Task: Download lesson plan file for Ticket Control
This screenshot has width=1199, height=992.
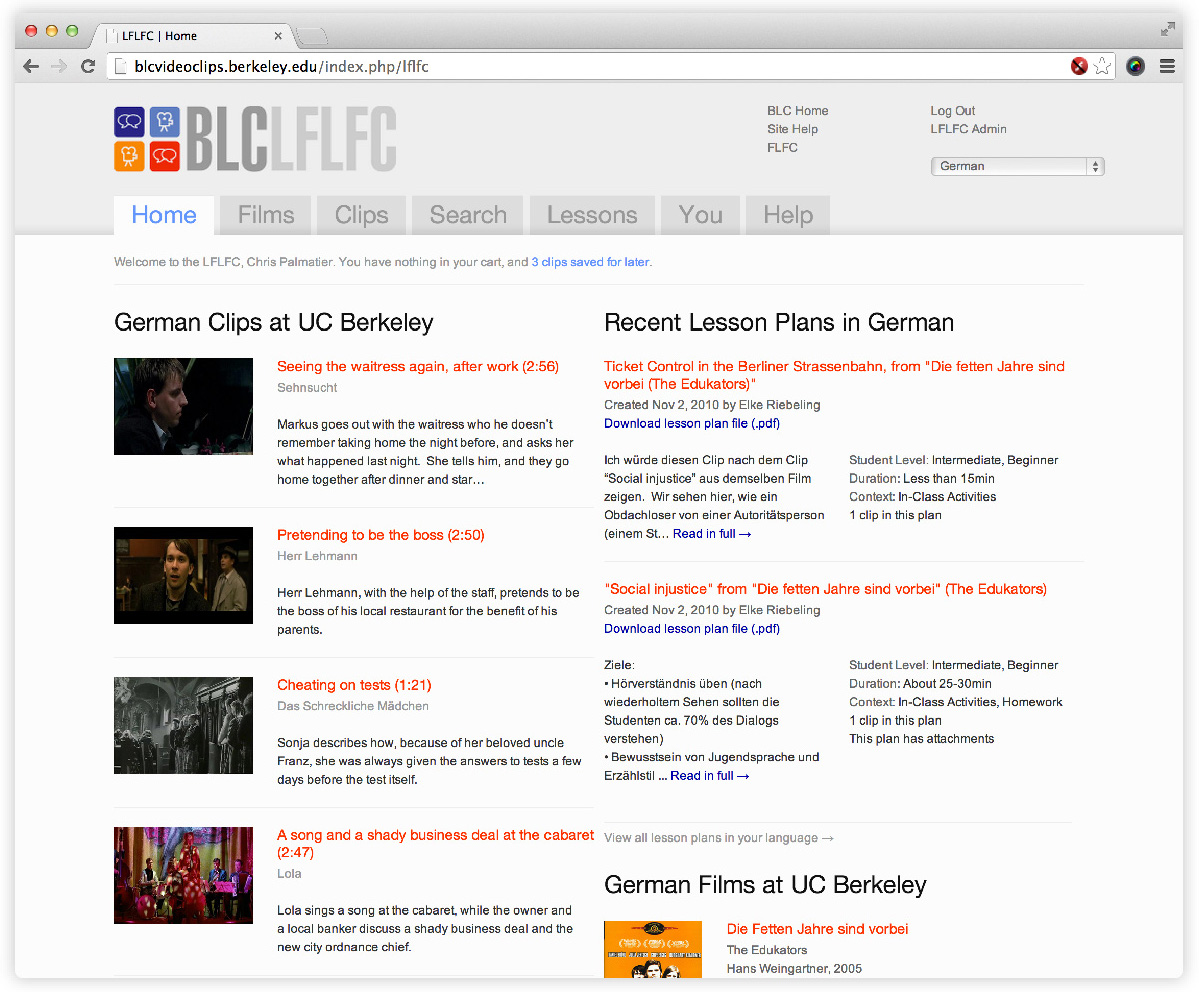Action: coord(692,424)
